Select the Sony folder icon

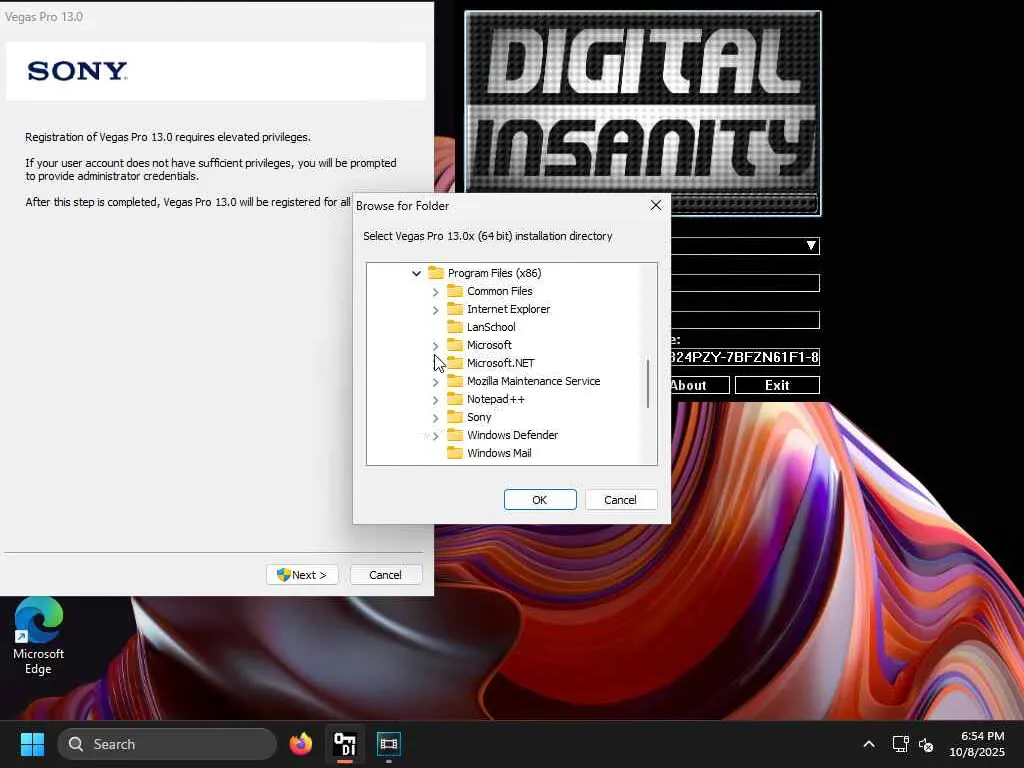pos(455,417)
